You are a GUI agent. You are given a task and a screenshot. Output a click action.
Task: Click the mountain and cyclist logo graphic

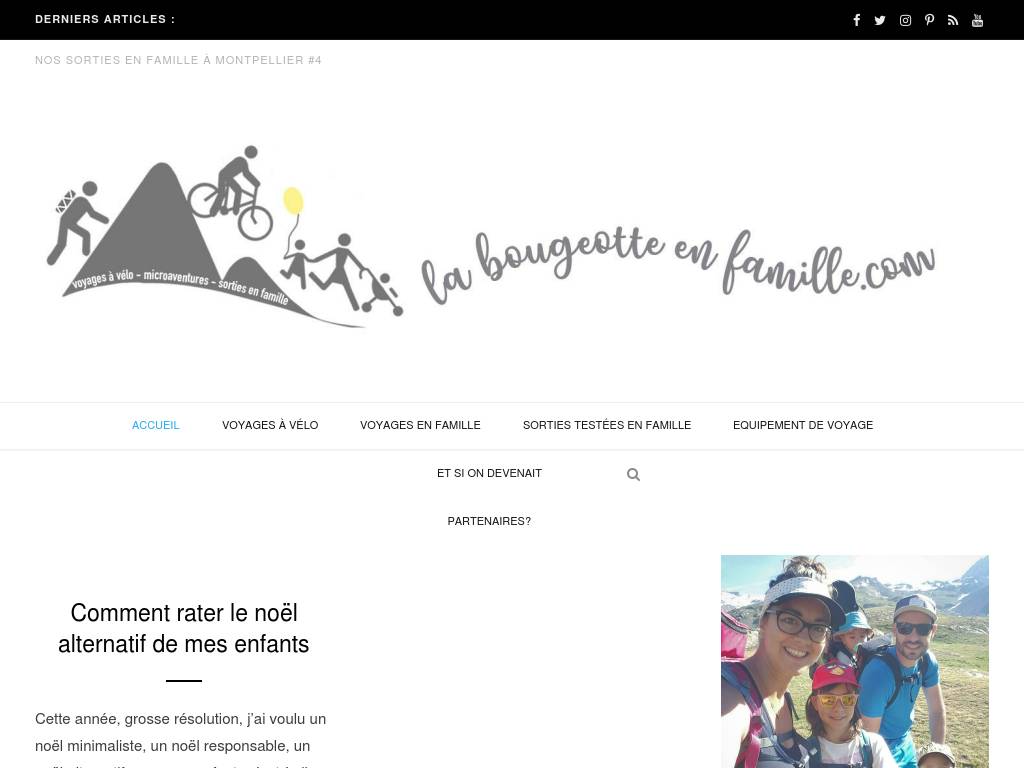click(x=224, y=236)
